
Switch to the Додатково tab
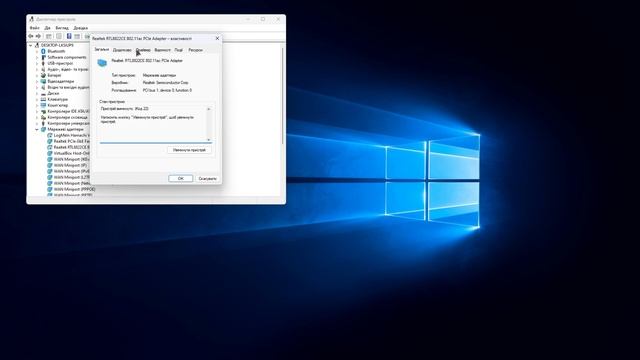tap(122, 50)
